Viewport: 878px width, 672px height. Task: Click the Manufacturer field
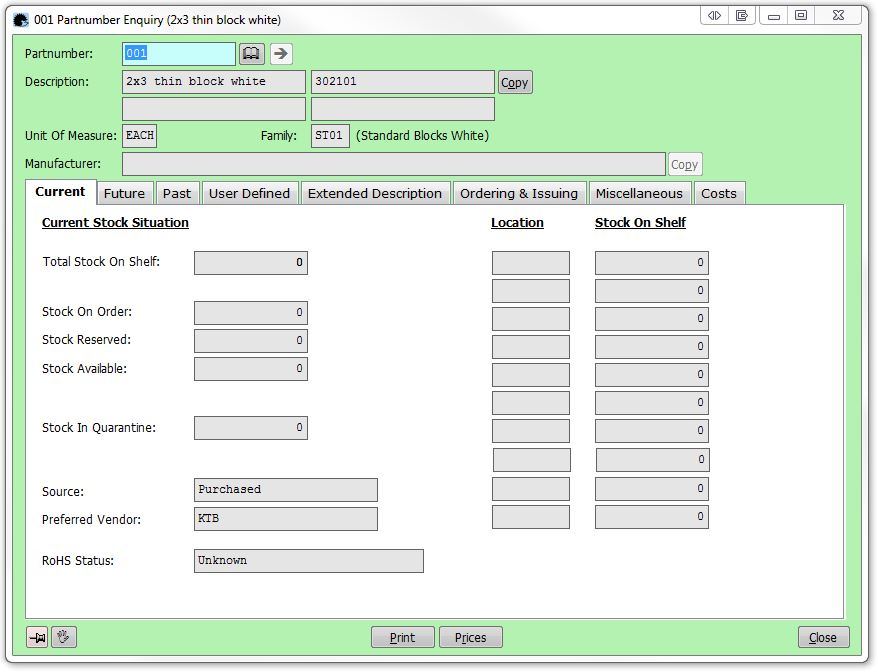coord(394,165)
